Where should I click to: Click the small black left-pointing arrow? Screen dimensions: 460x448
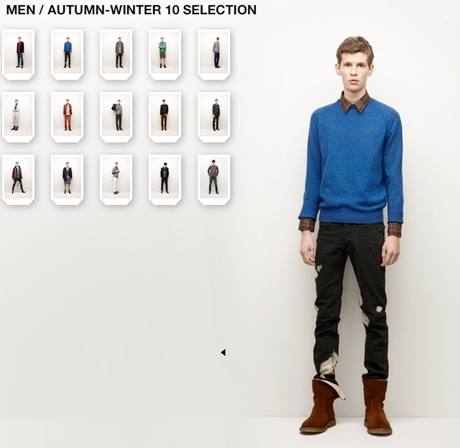(x=223, y=352)
